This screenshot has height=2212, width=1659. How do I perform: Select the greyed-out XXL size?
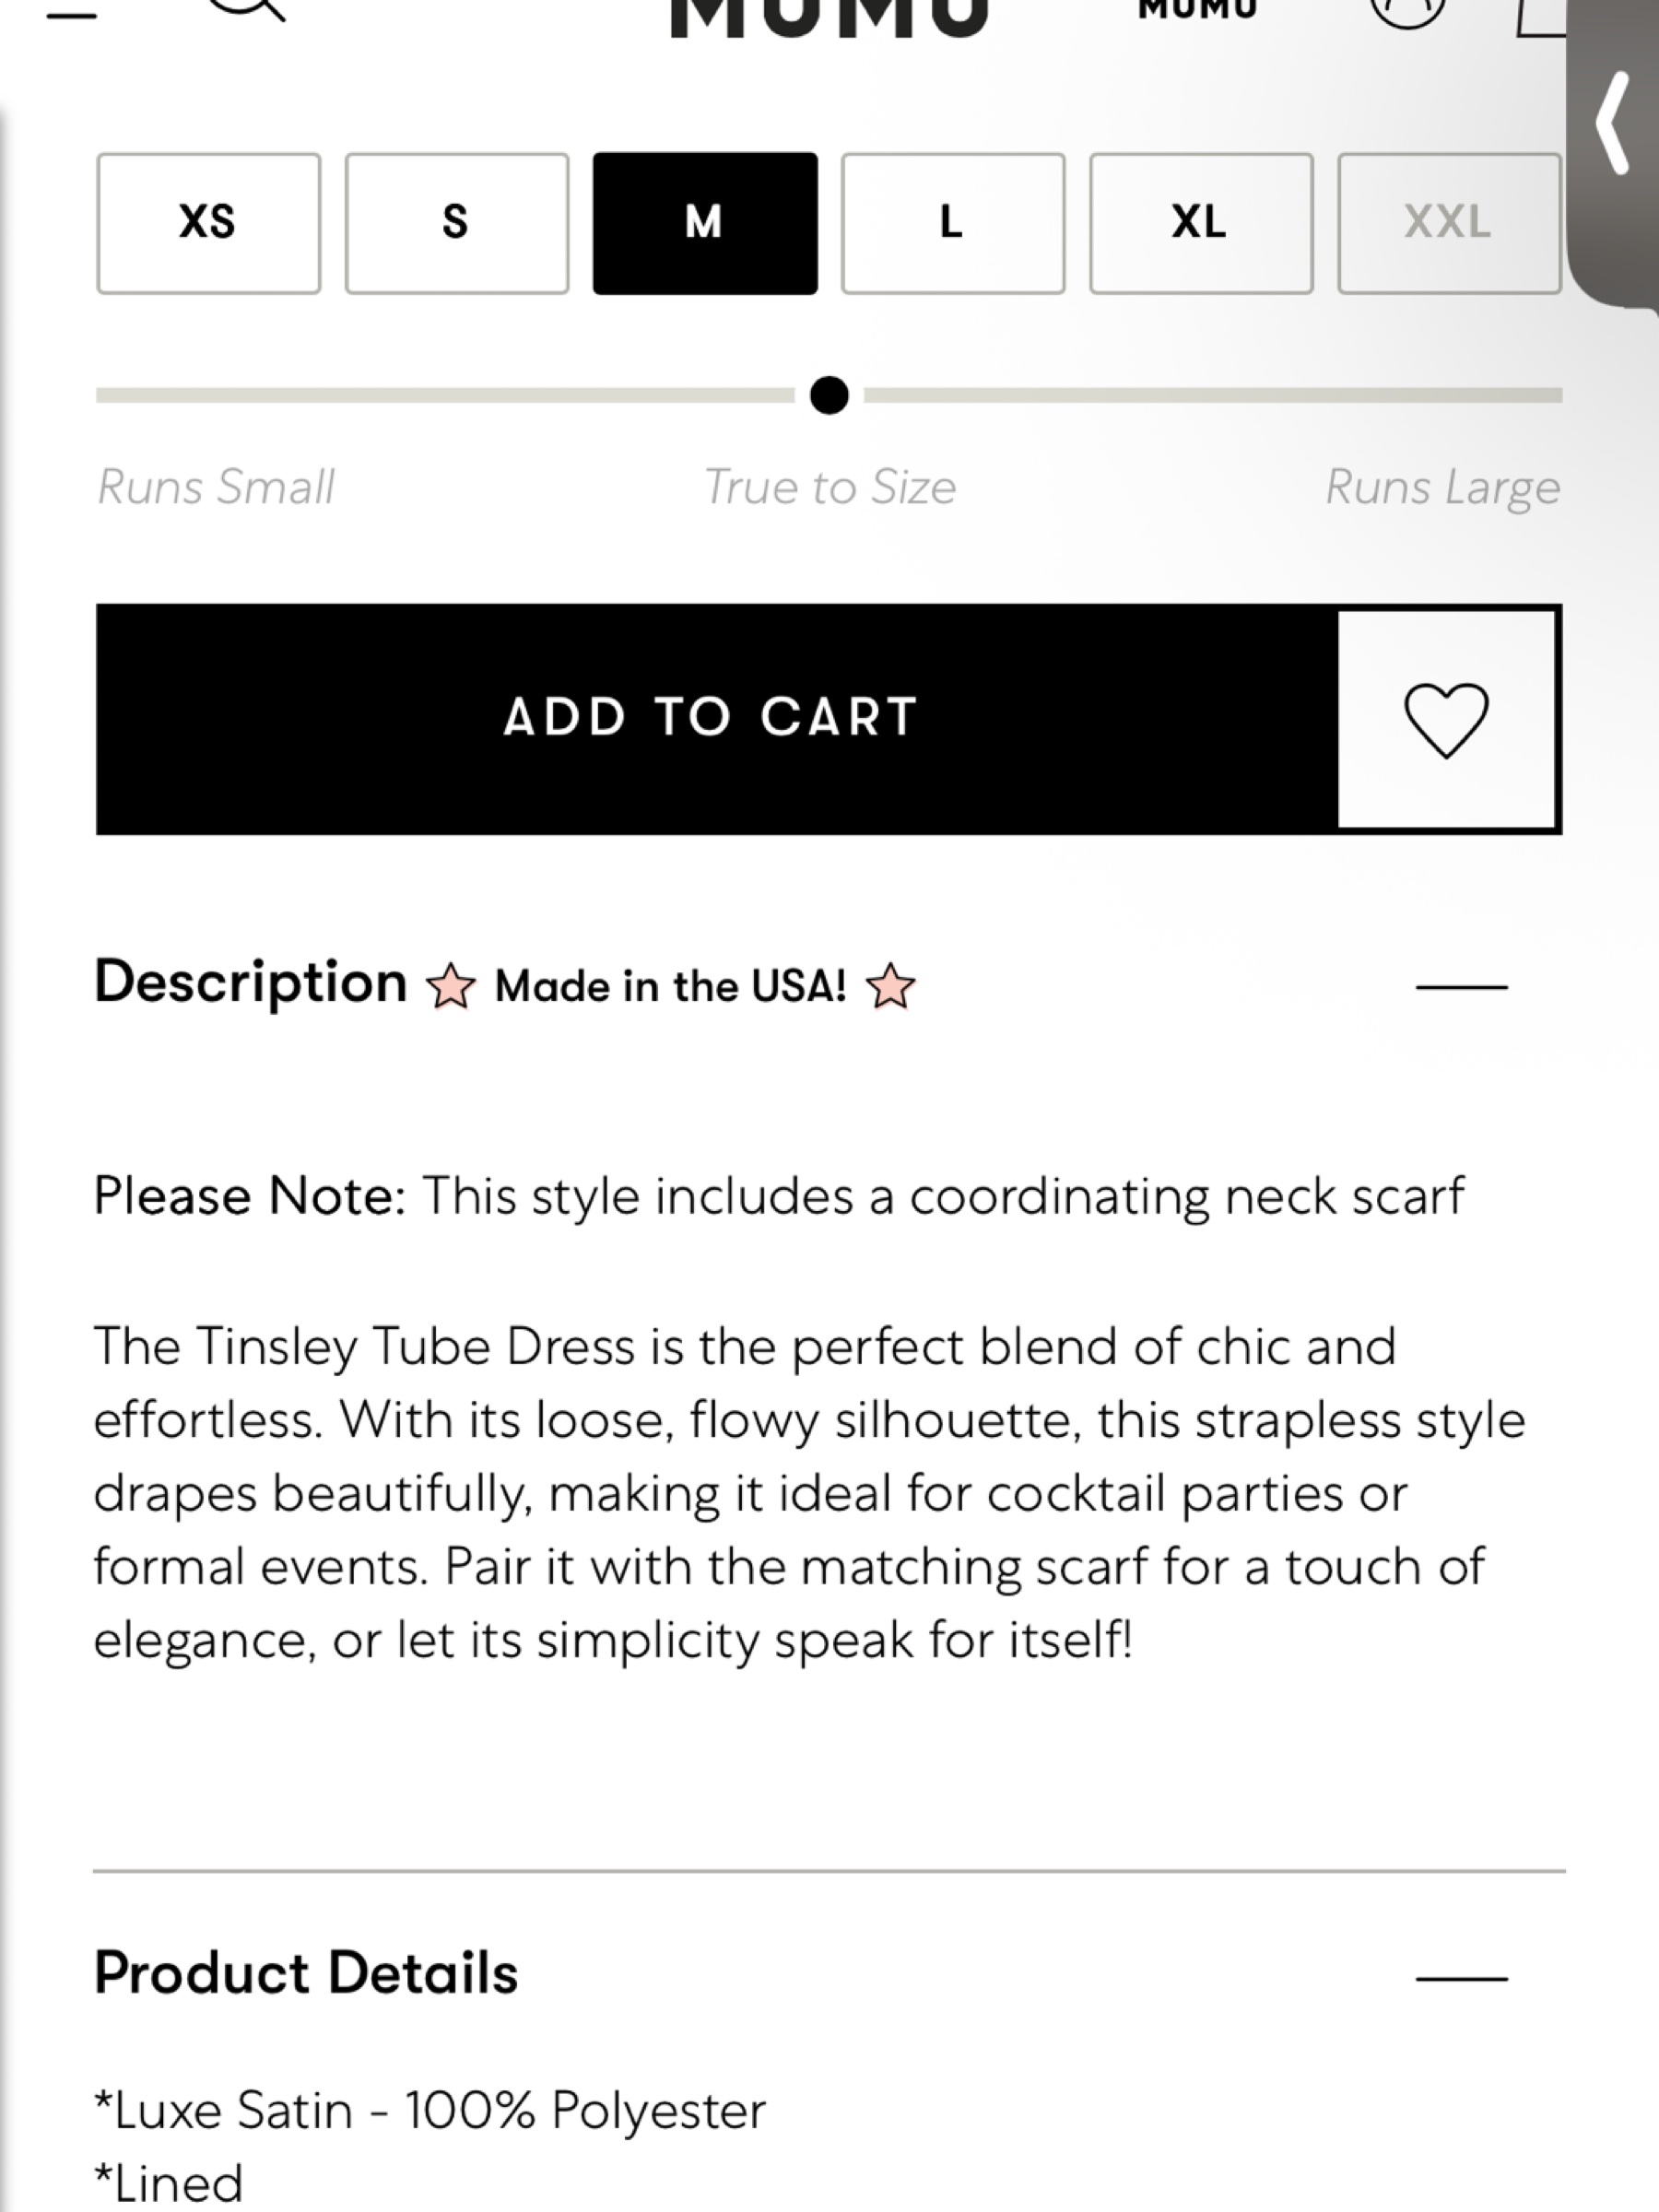coord(1449,223)
